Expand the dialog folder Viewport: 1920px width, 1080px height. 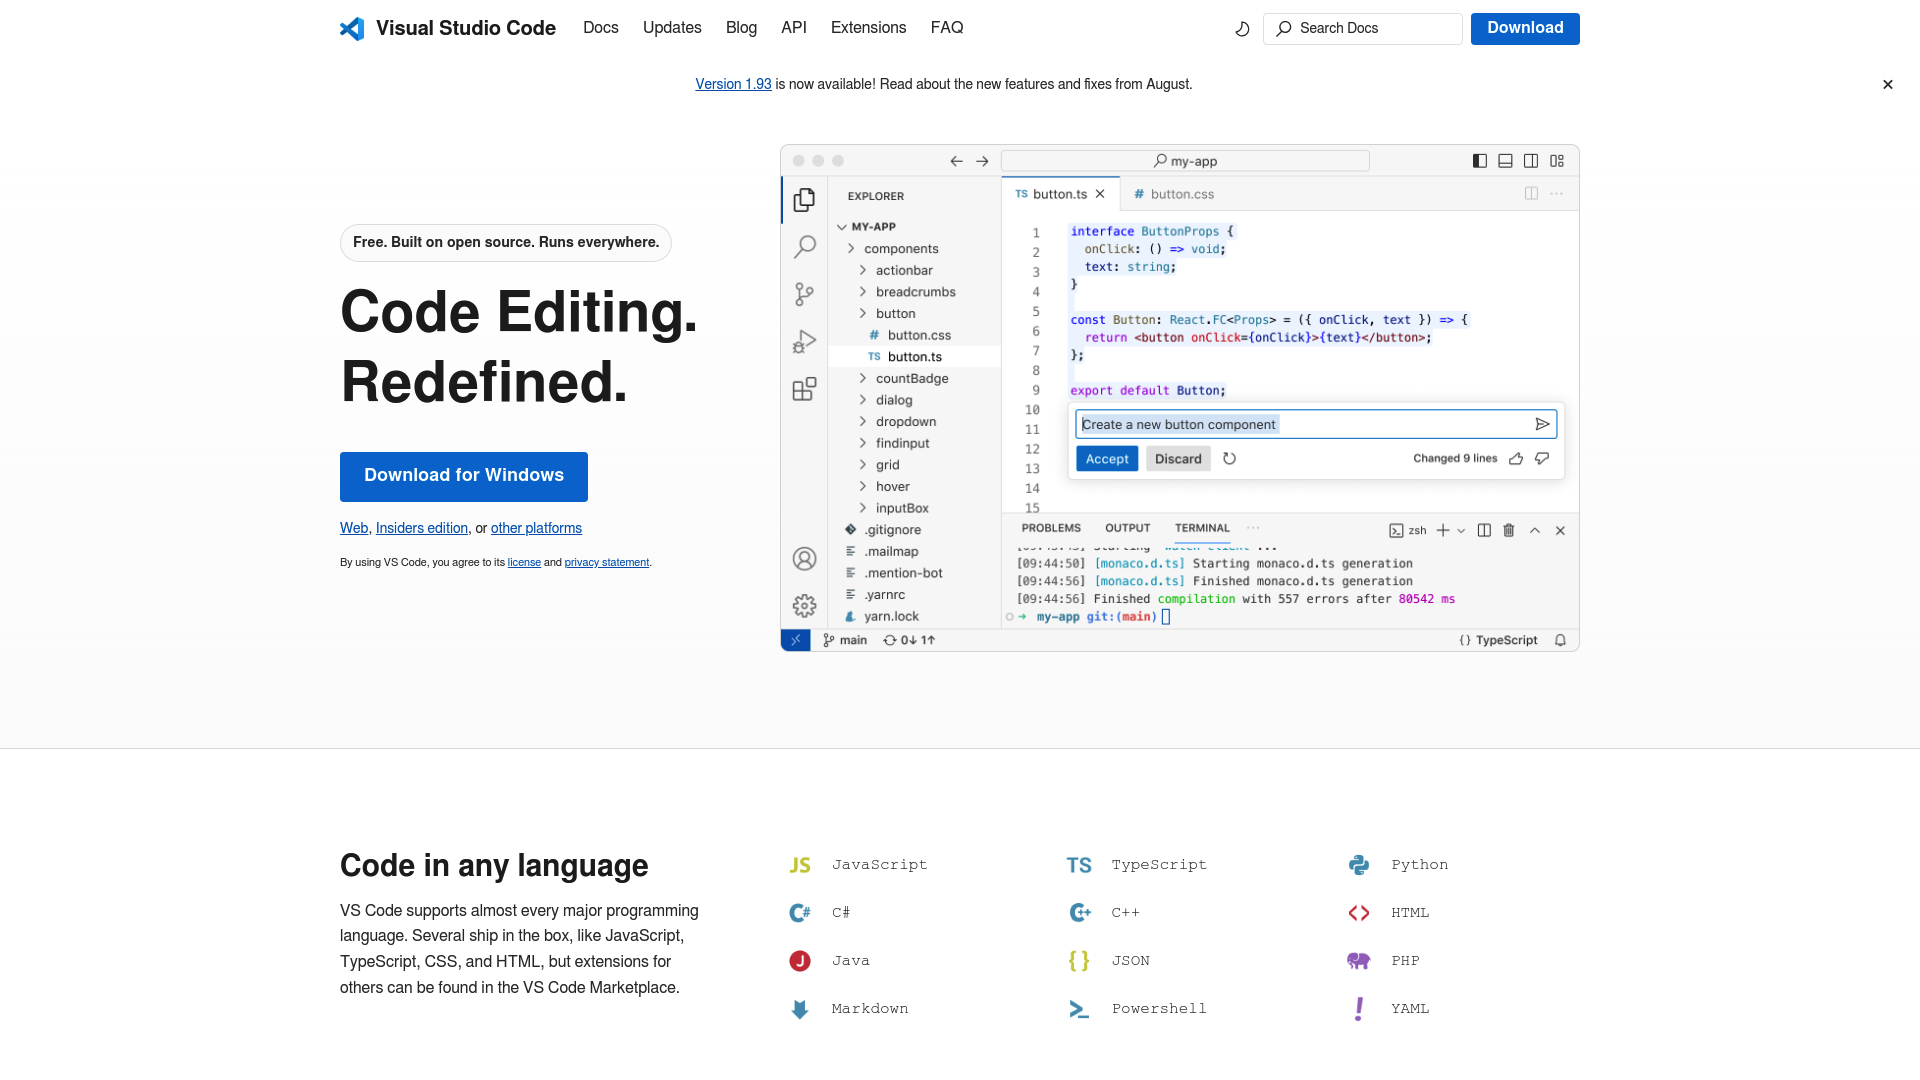tap(894, 400)
